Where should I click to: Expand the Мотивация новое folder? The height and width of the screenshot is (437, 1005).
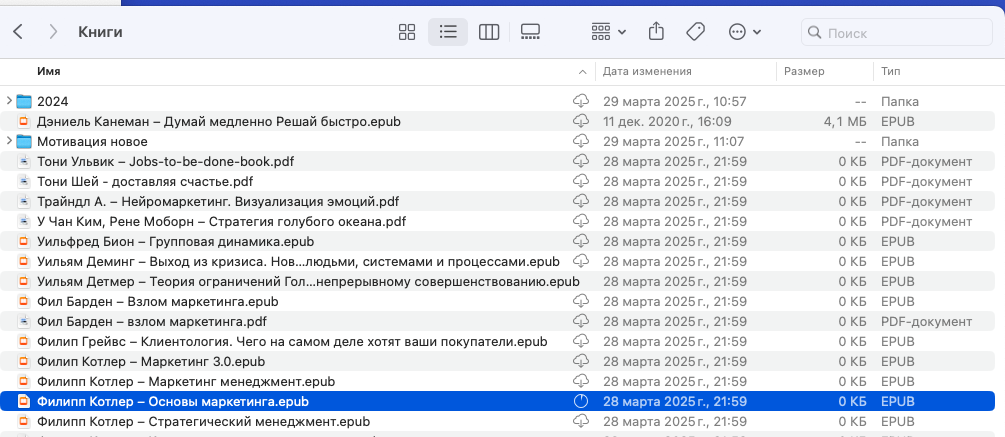point(9,141)
